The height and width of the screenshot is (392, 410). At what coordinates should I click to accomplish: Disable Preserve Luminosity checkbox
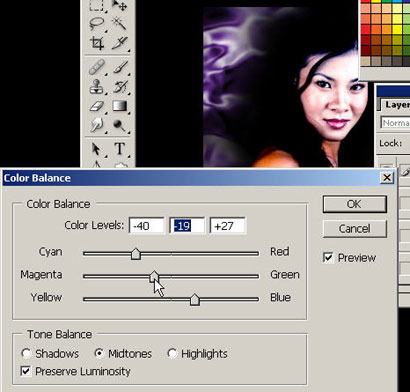[26, 371]
